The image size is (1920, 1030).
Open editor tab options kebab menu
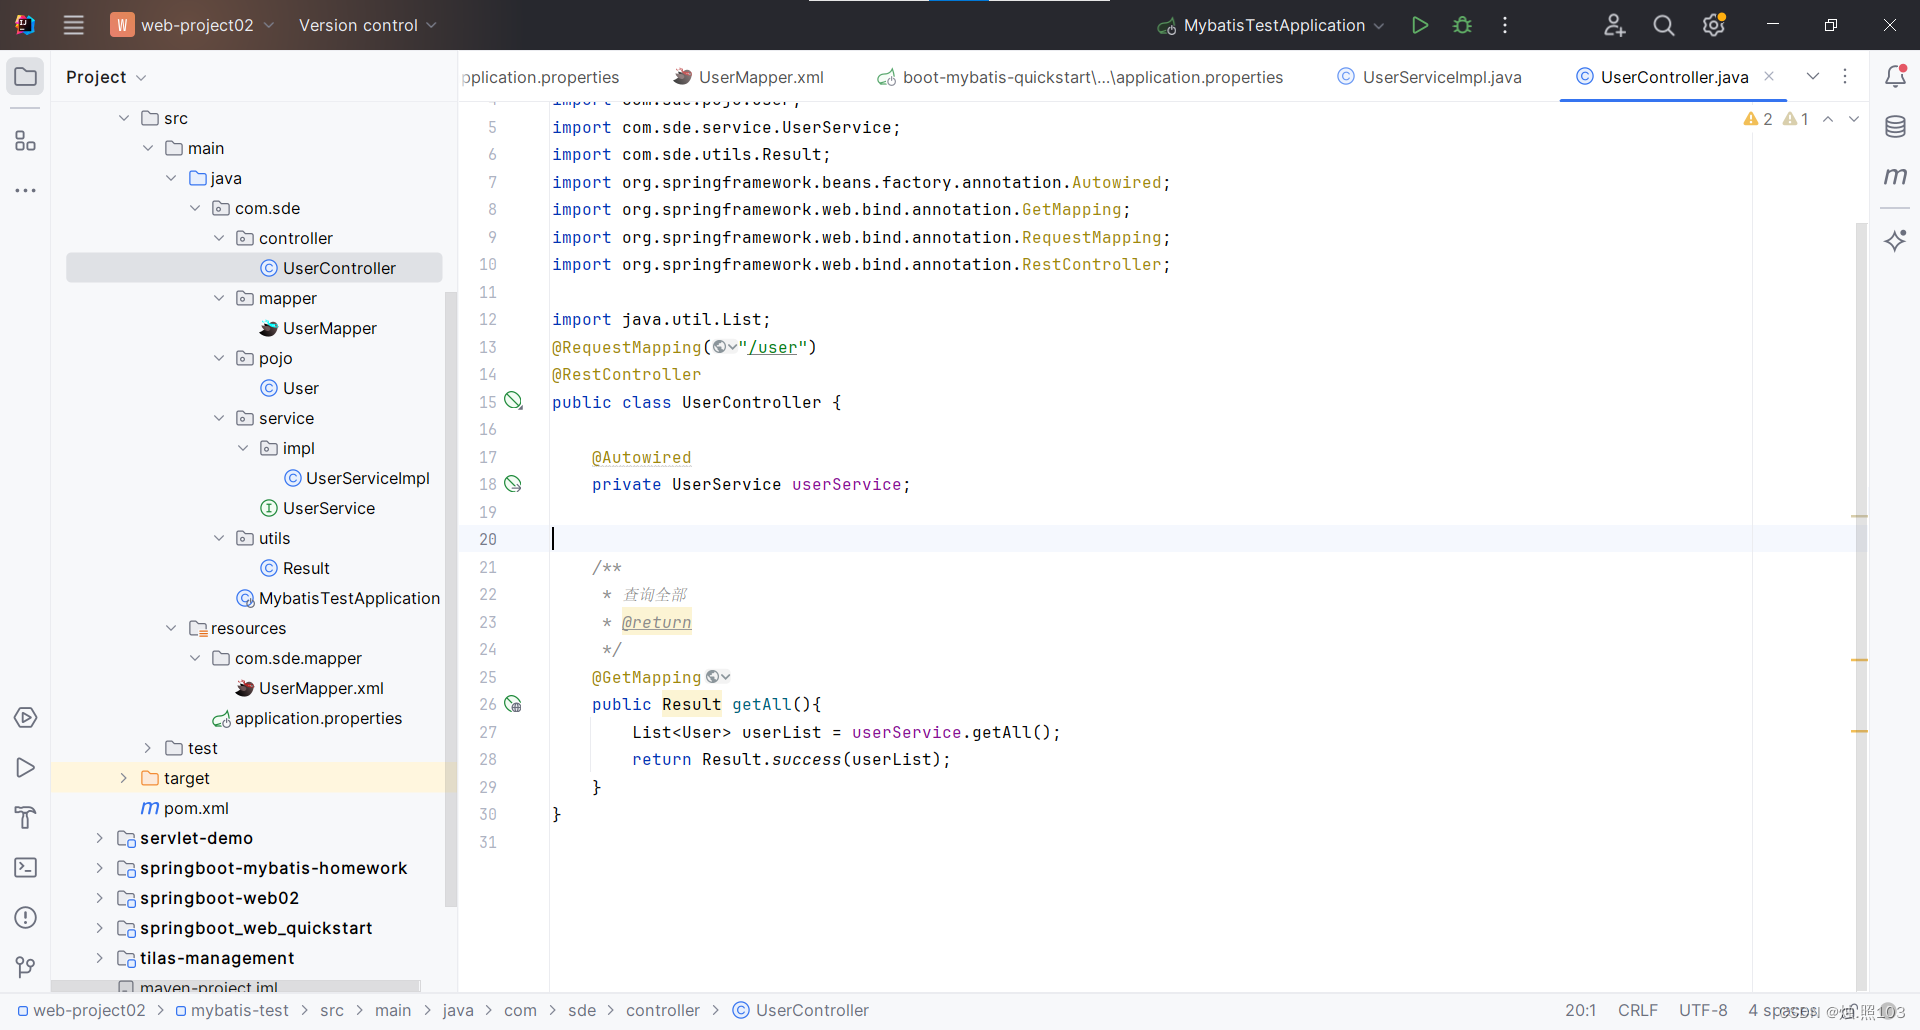point(1846,76)
